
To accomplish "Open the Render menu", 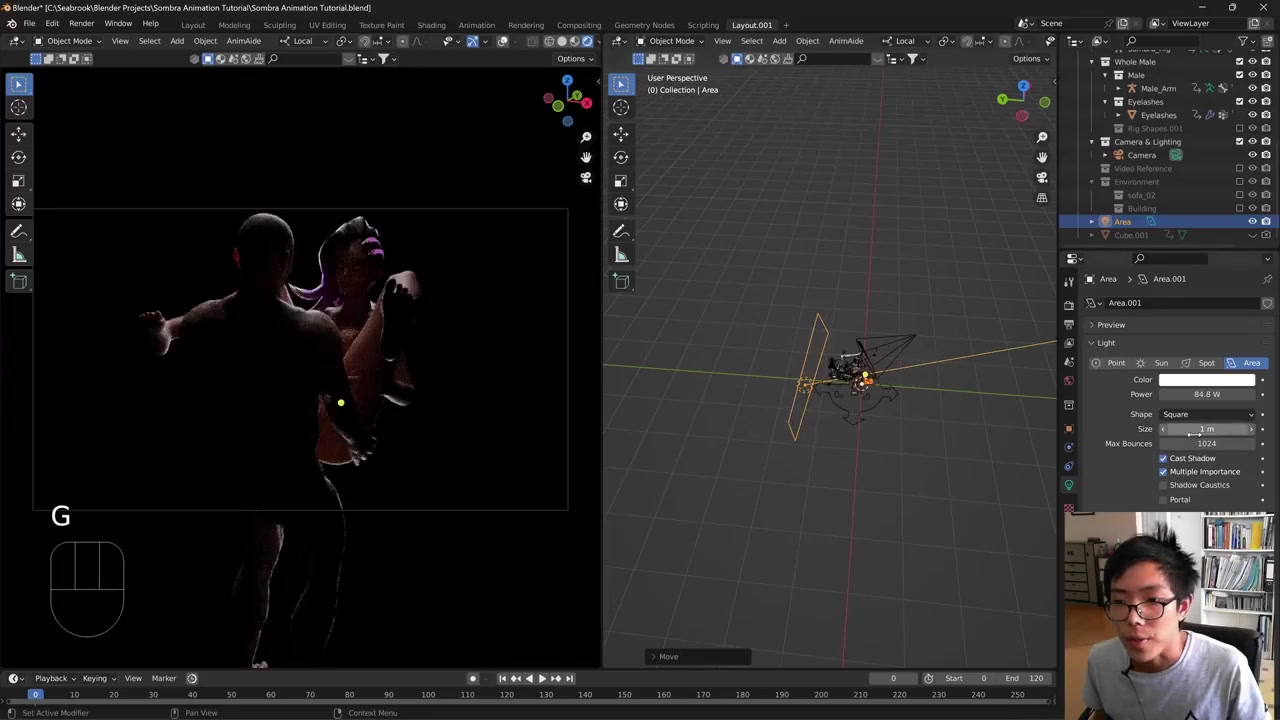I will pyautogui.click(x=81, y=24).
